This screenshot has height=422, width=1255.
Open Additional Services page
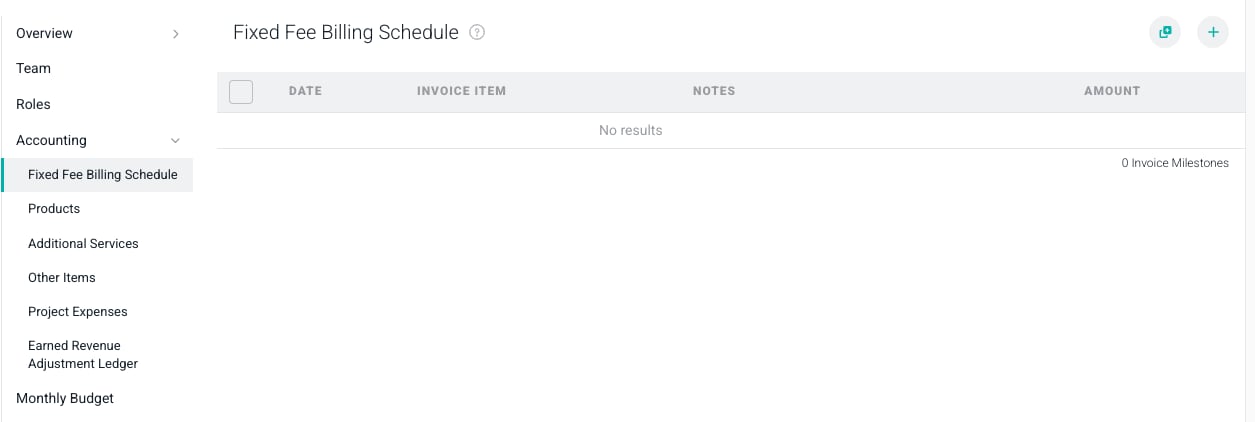point(83,243)
